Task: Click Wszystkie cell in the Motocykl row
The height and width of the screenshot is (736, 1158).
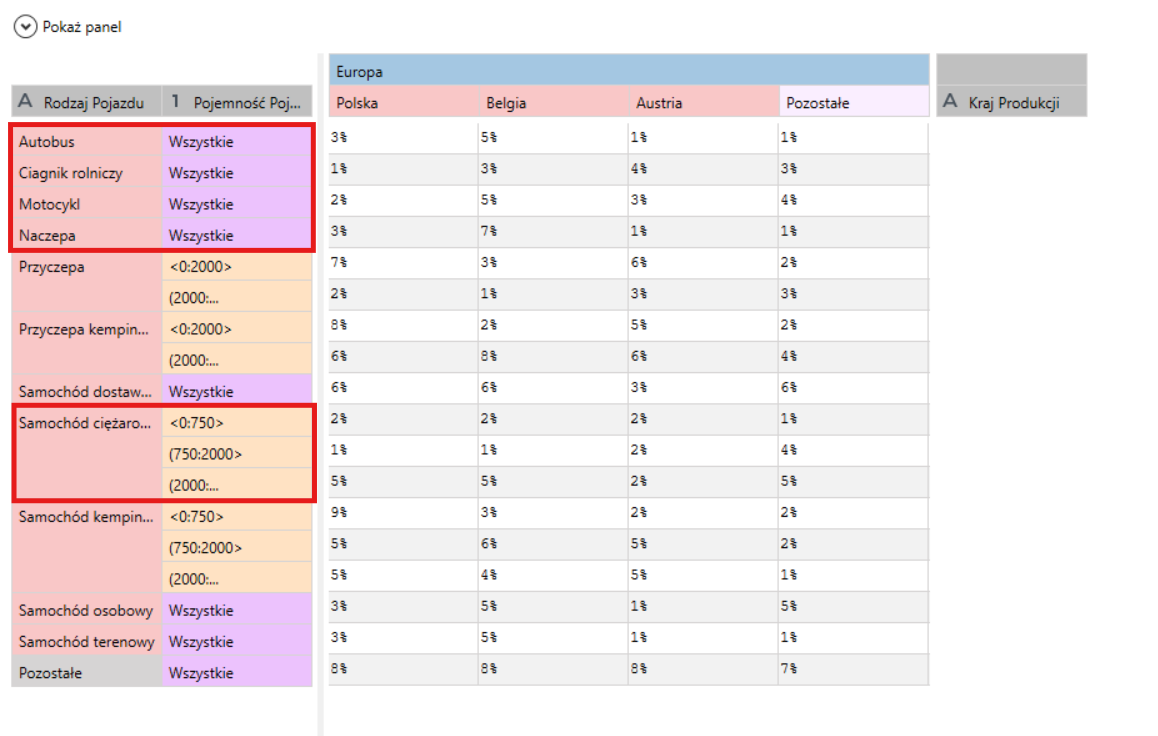Action: pyautogui.click(x=237, y=204)
